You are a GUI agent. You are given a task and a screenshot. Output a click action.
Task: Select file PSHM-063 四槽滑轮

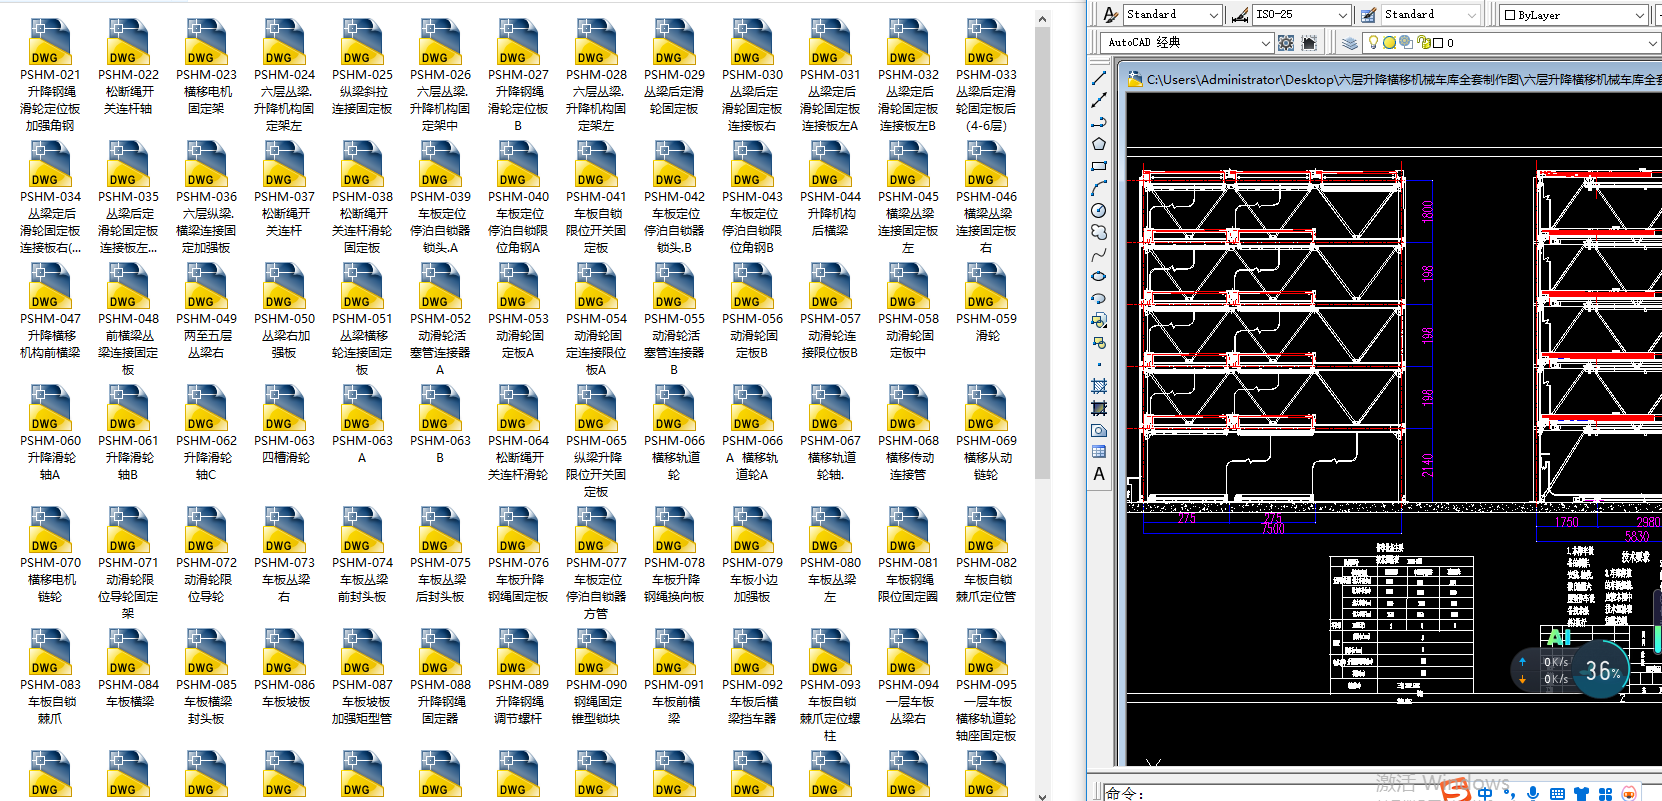[284, 425]
